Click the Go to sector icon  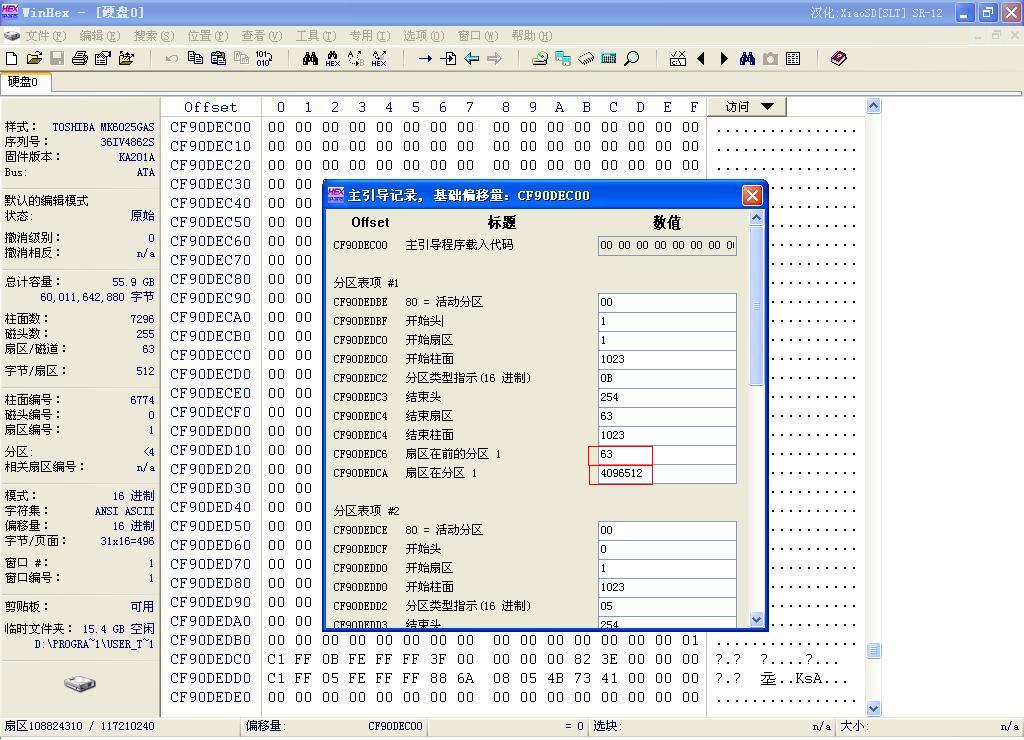pos(448,59)
